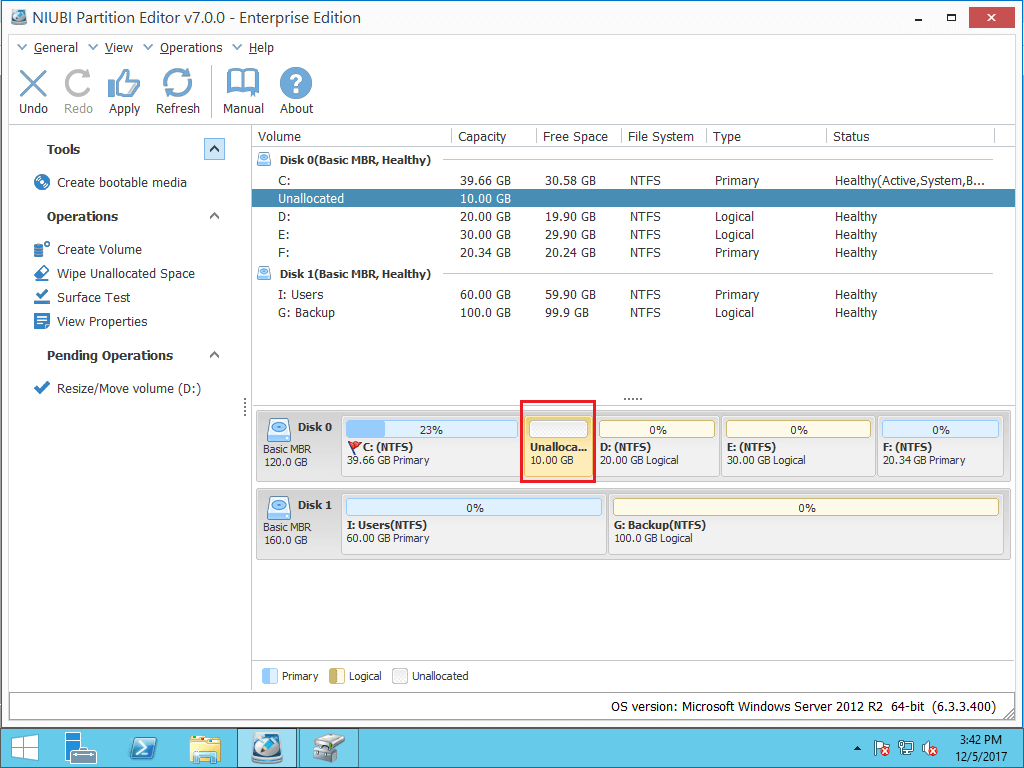Click the NIUBI Partition Editor taskbar icon
The height and width of the screenshot is (768, 1024).
[267, 748]
